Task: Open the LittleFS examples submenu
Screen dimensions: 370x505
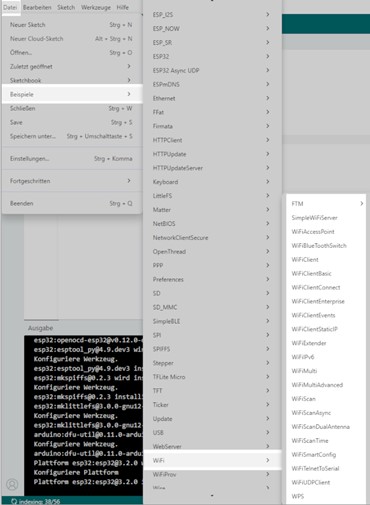Action: coord(212,196)
